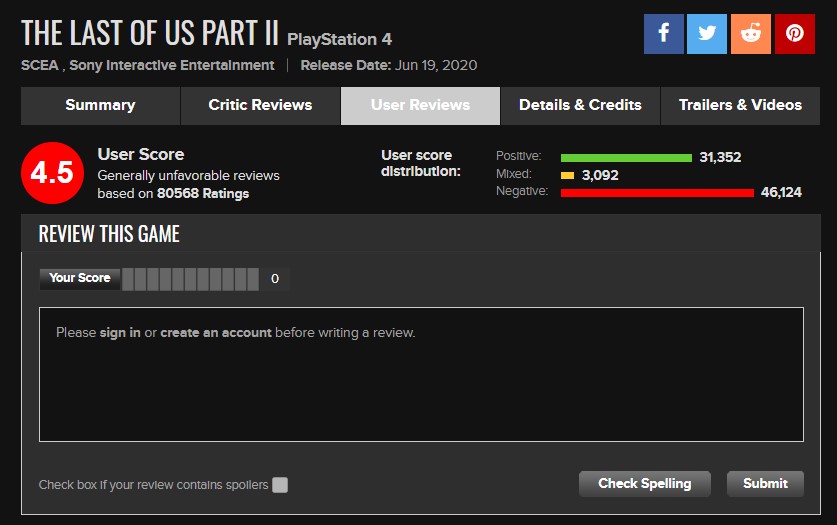Follow the create an account link
The image size is (837, 525).
(216, 333)
